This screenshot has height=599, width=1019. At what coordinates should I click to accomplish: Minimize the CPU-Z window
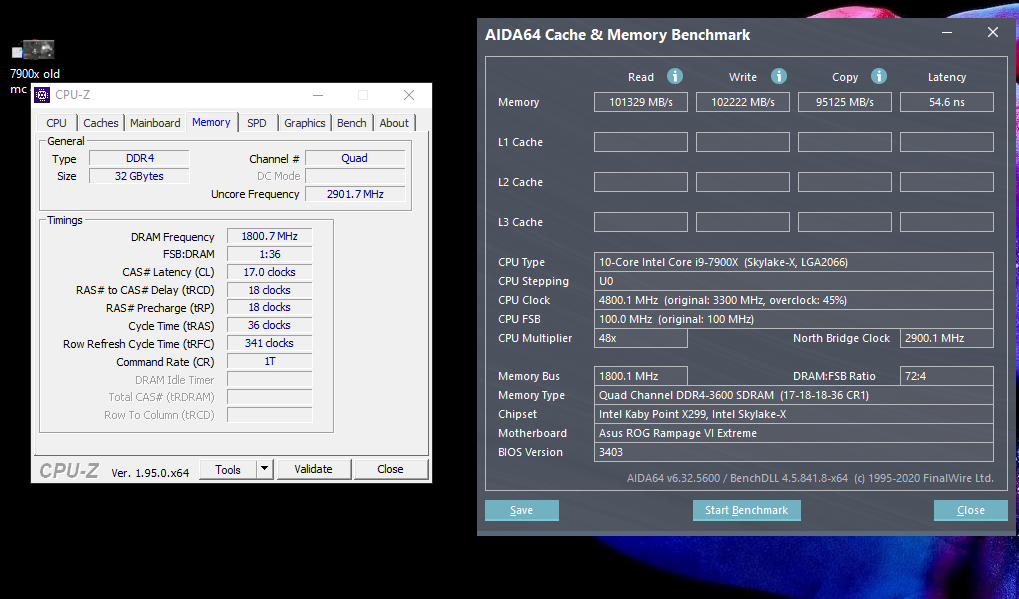(x=318, y=95)
